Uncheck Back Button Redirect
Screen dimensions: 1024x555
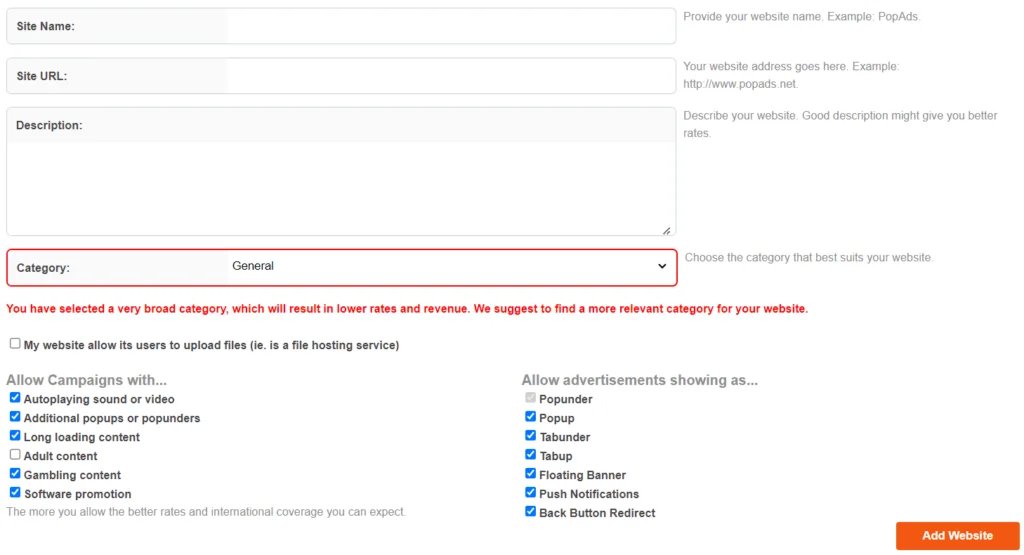(530, 511)
